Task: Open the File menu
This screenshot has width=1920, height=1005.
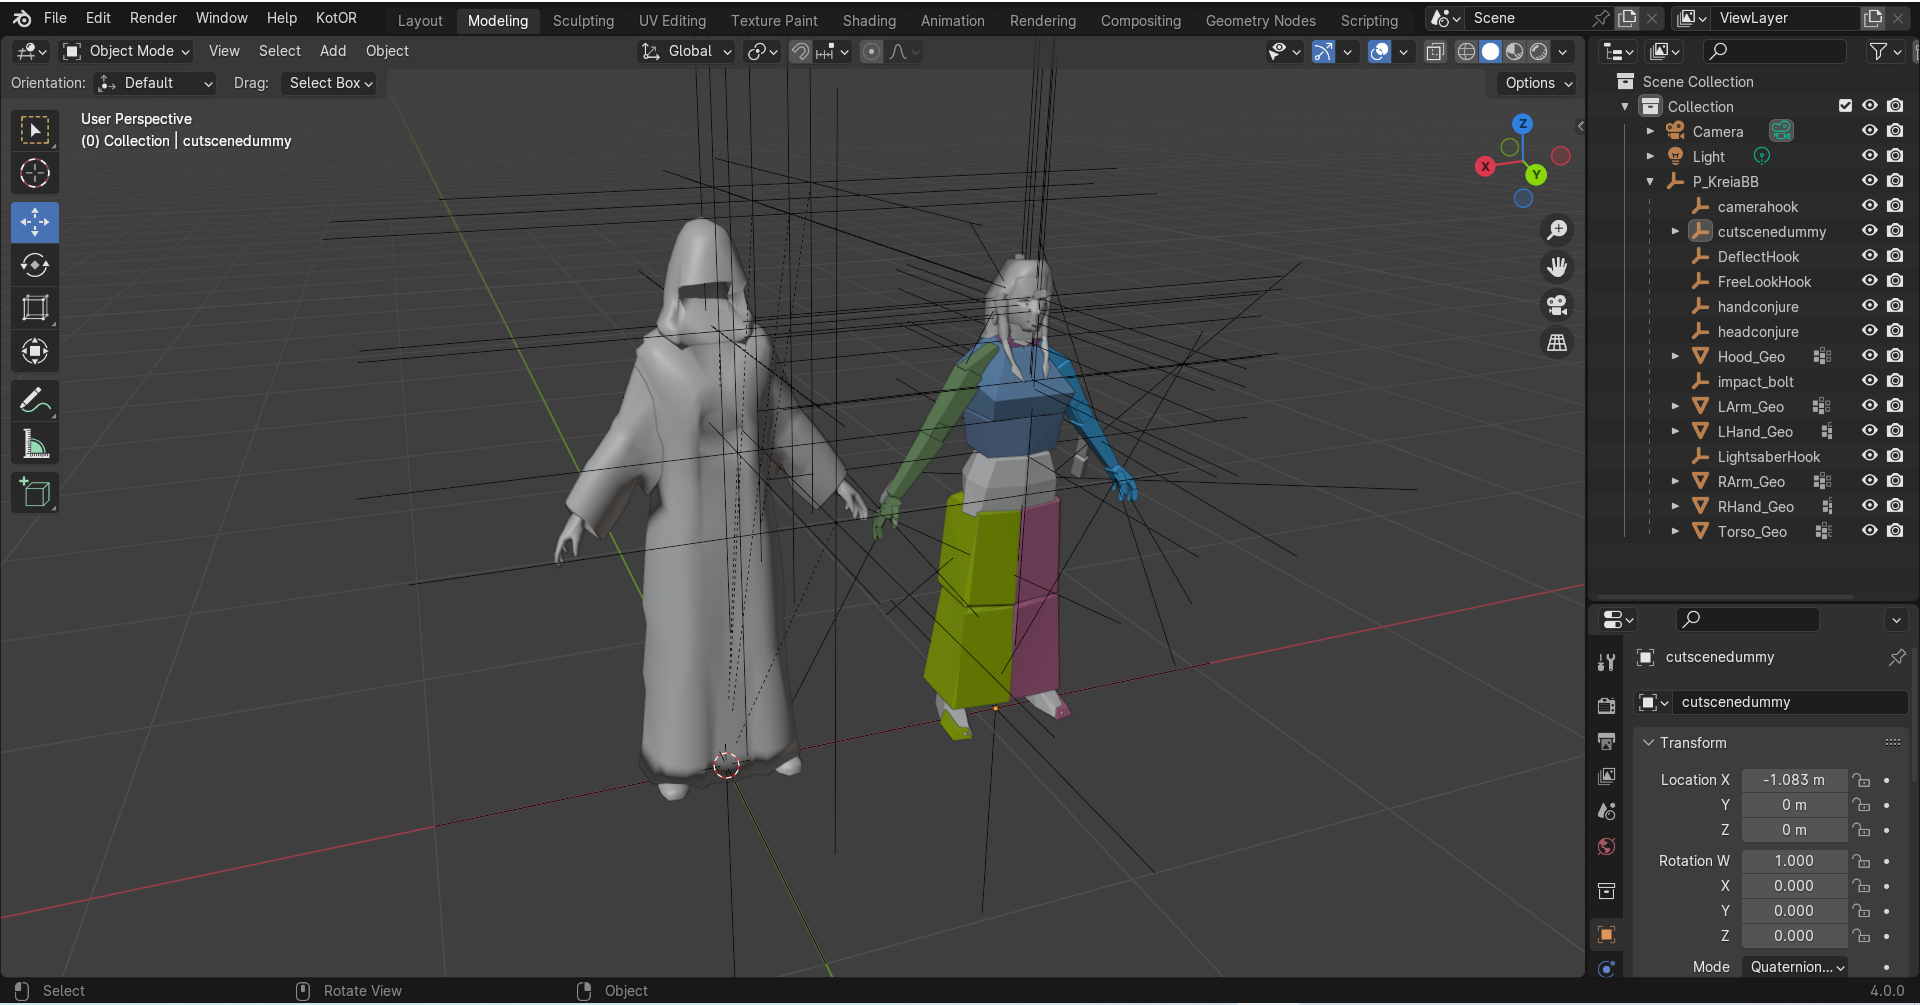Action: pyautogui.click(x=56, y=18)
